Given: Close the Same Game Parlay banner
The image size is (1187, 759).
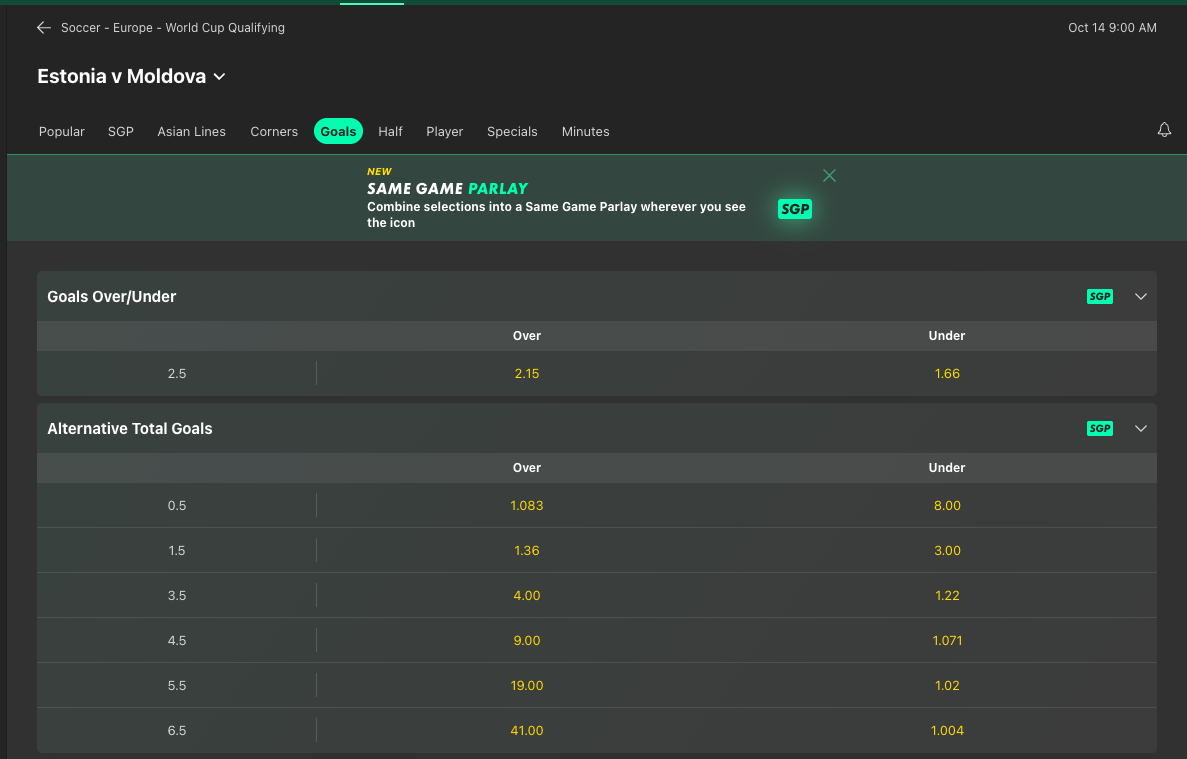Looking at the screenshot, I should (829, 176).
